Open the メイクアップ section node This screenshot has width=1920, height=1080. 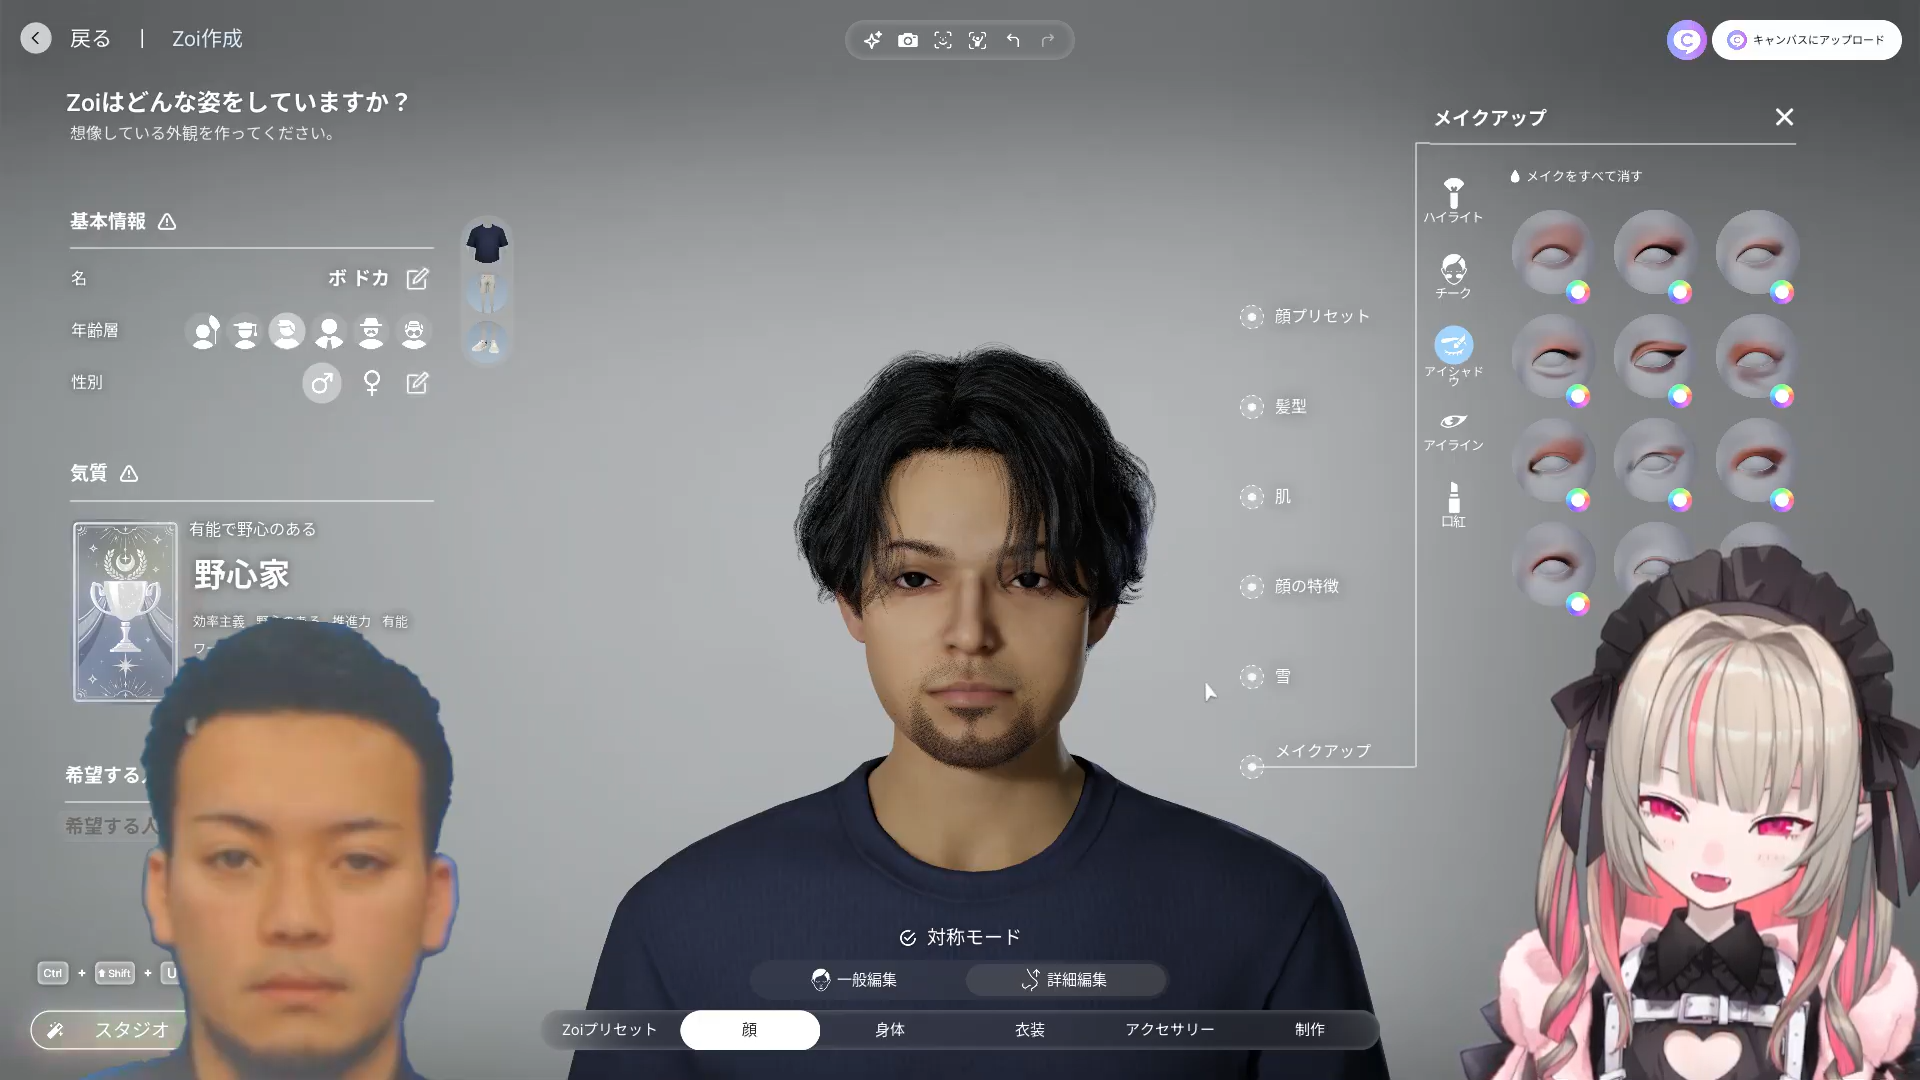[1252, 767]
